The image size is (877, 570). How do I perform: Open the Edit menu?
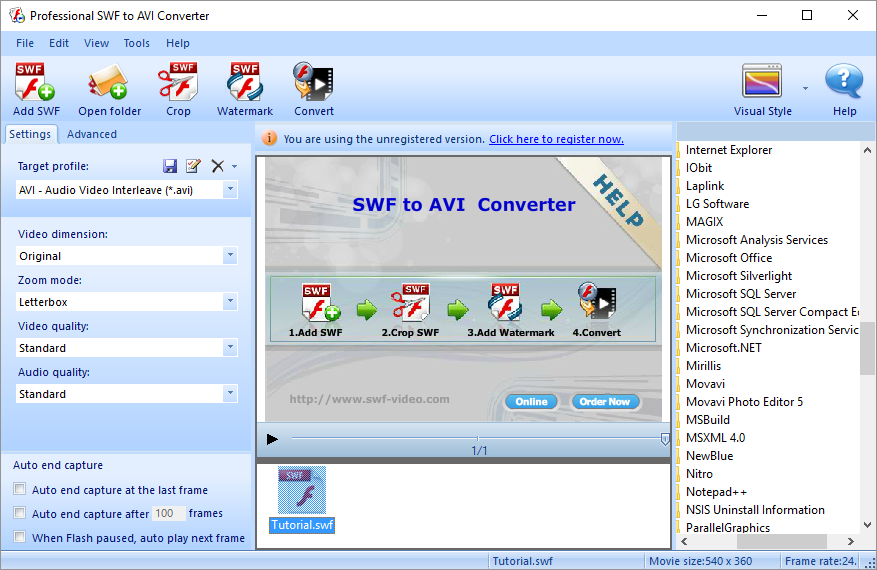coord(59,43)
